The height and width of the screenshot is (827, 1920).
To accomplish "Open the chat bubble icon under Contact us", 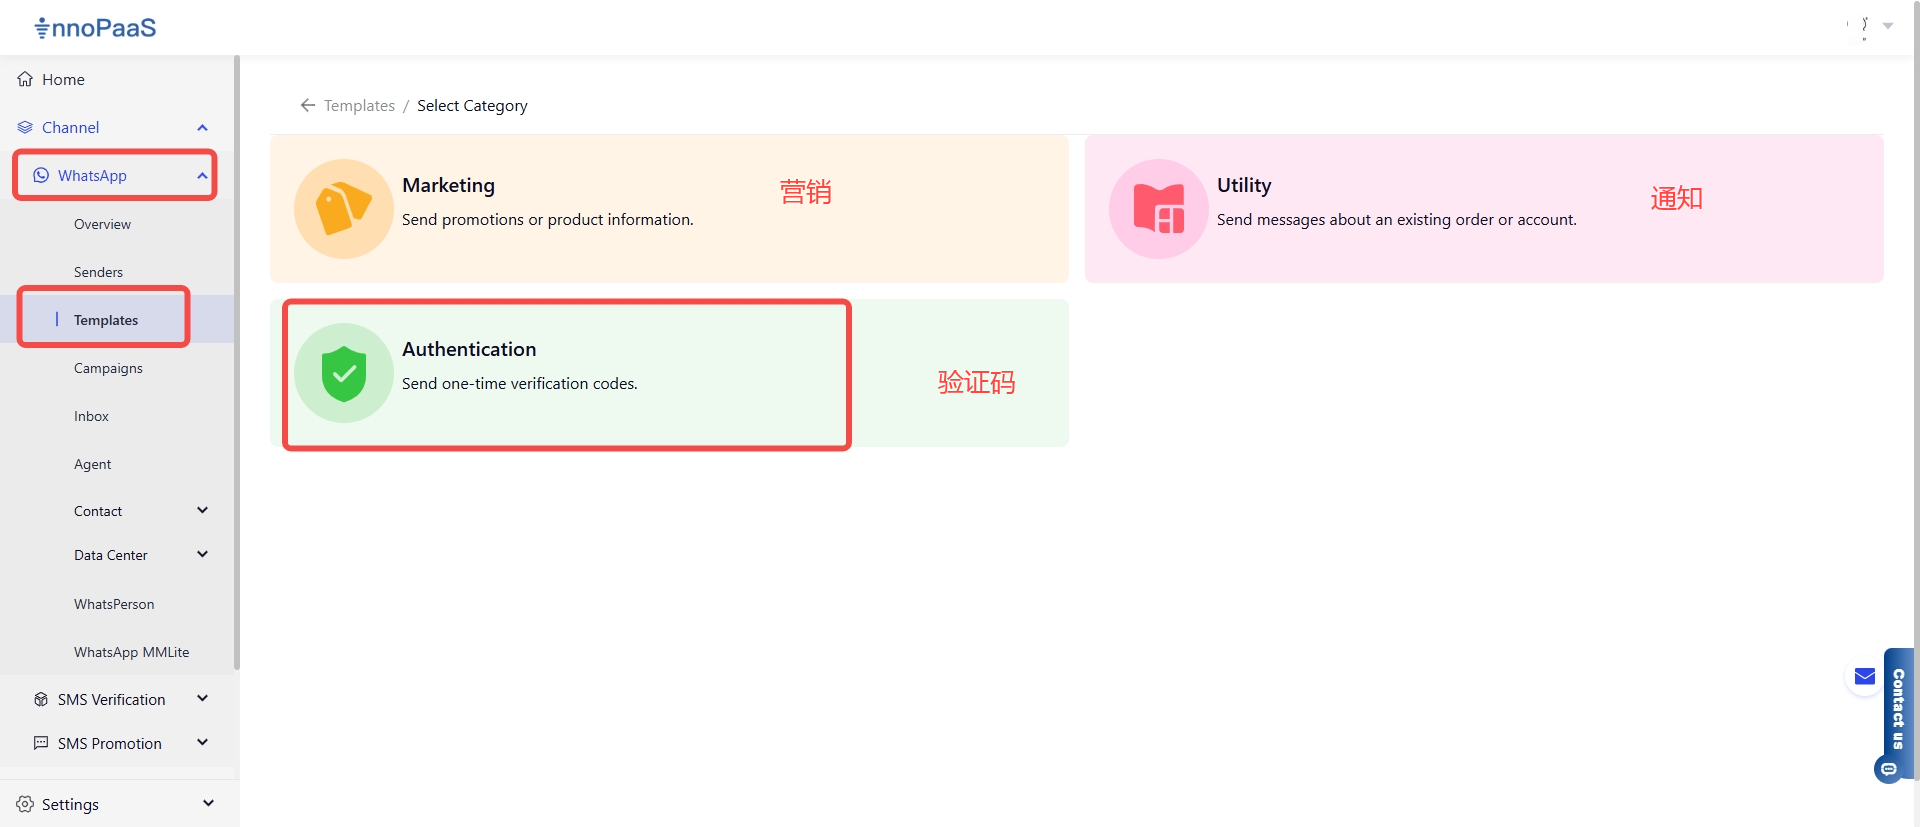I will click(x=1888, y=769).
